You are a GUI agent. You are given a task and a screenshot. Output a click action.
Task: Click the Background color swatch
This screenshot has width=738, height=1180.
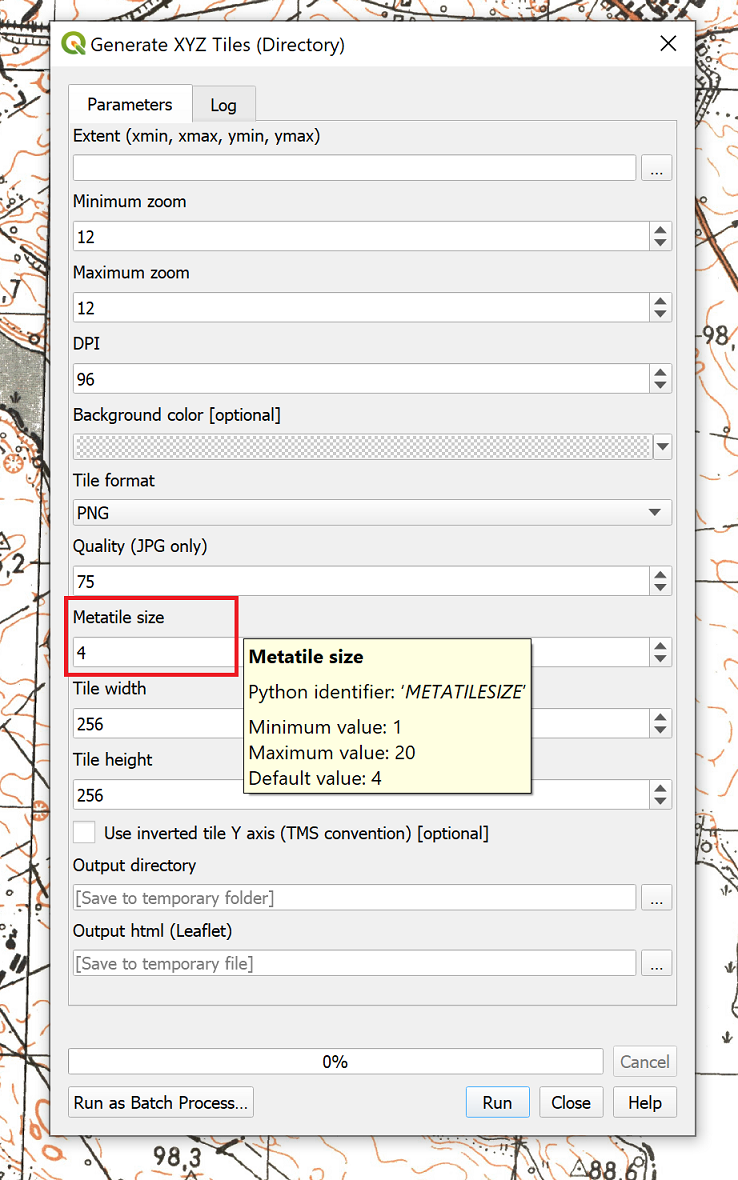362,447
